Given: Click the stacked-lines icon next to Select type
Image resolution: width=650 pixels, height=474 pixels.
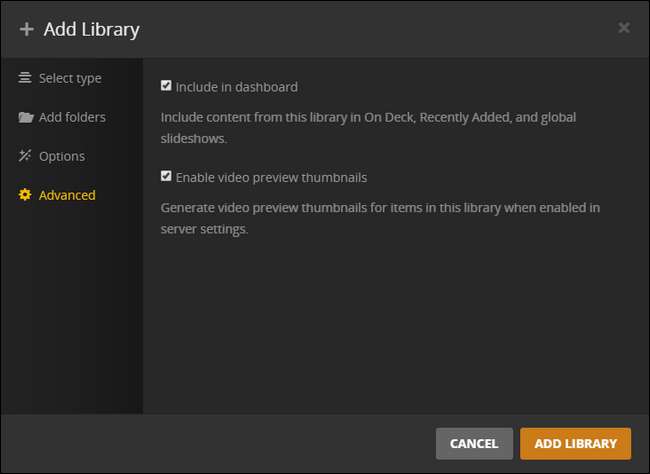Looking at the screenshot, I should [25, 78].
